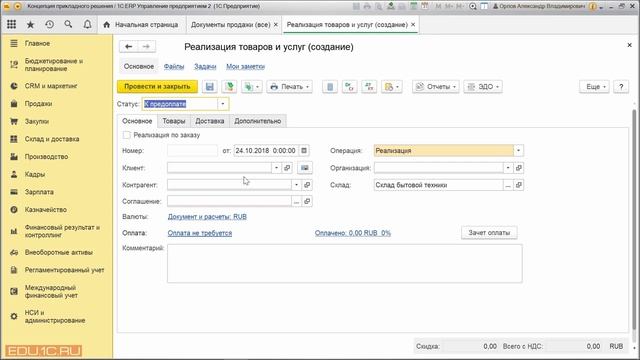
Task: Switch to the Дополнительно tab
Action: (x=258, y=121)
